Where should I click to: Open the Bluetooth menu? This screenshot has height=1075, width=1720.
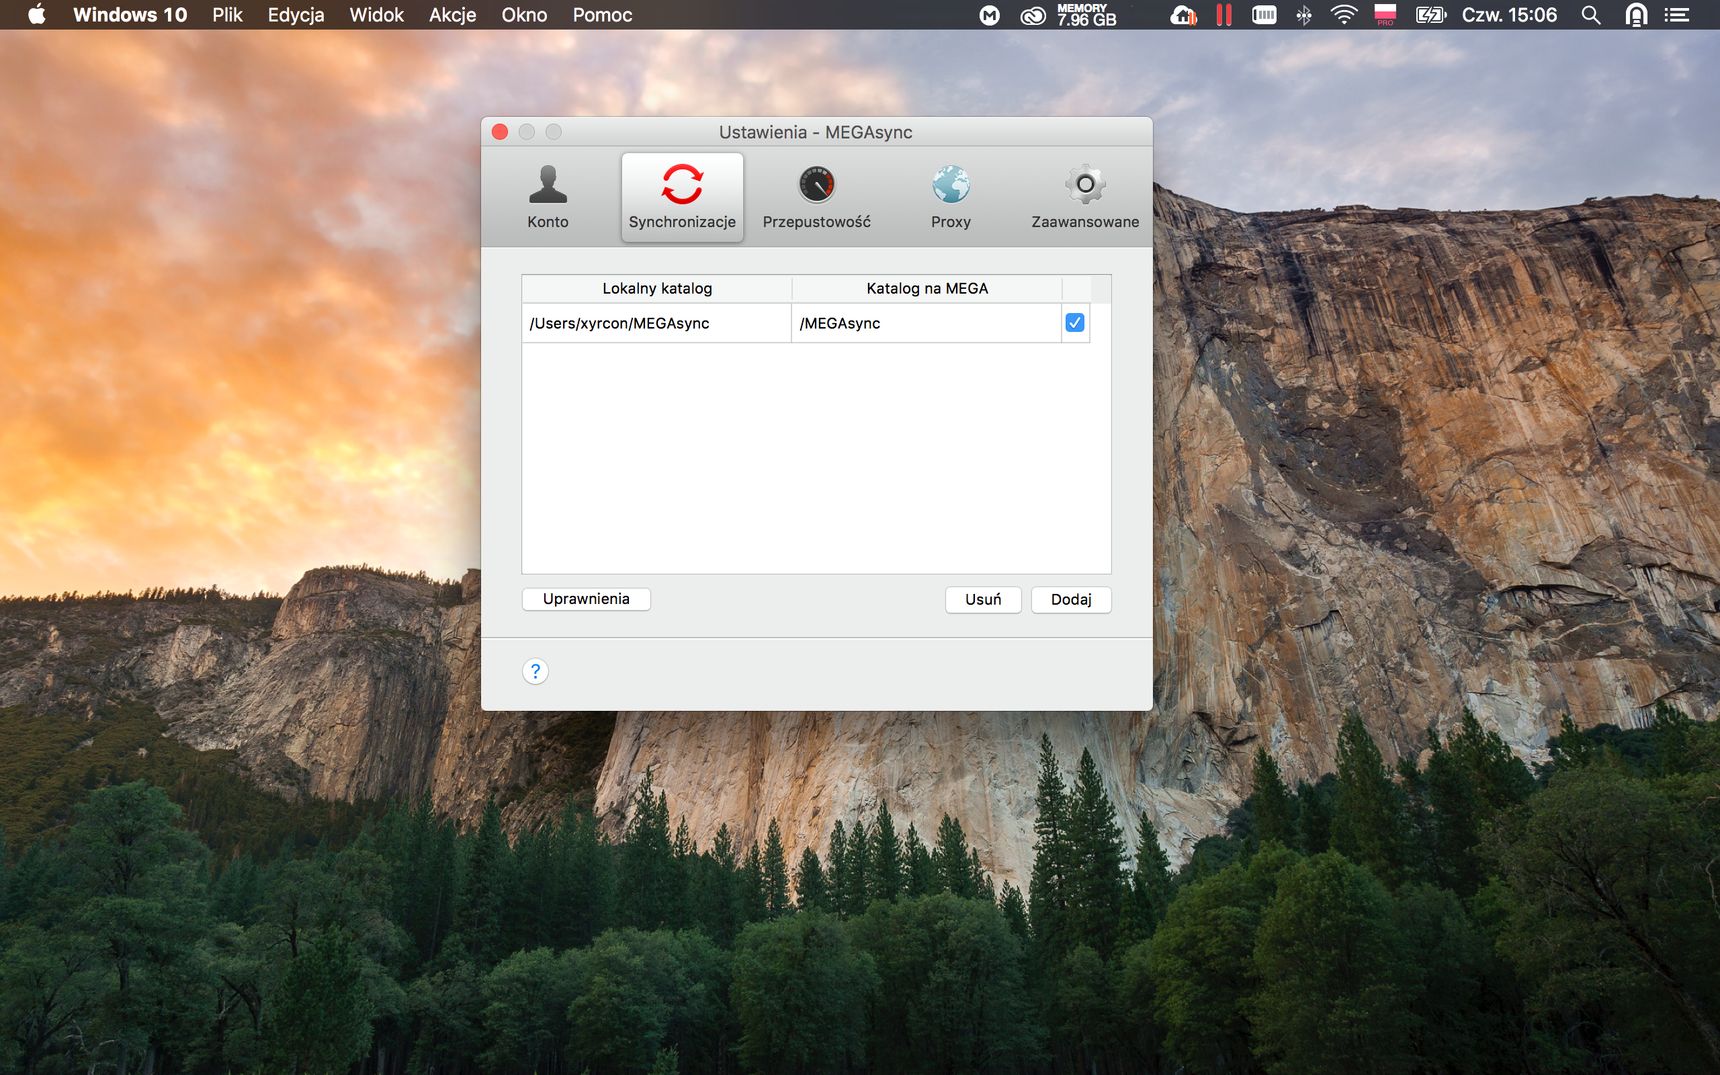pos(1304,15)
